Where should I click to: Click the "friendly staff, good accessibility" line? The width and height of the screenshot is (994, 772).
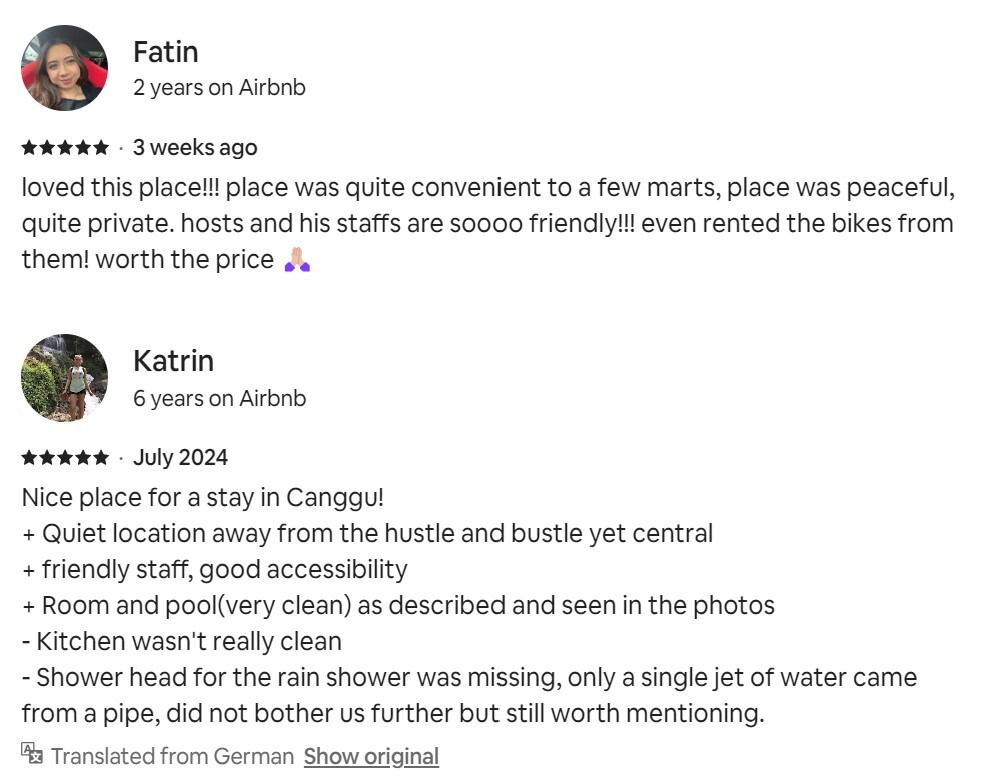224,569
